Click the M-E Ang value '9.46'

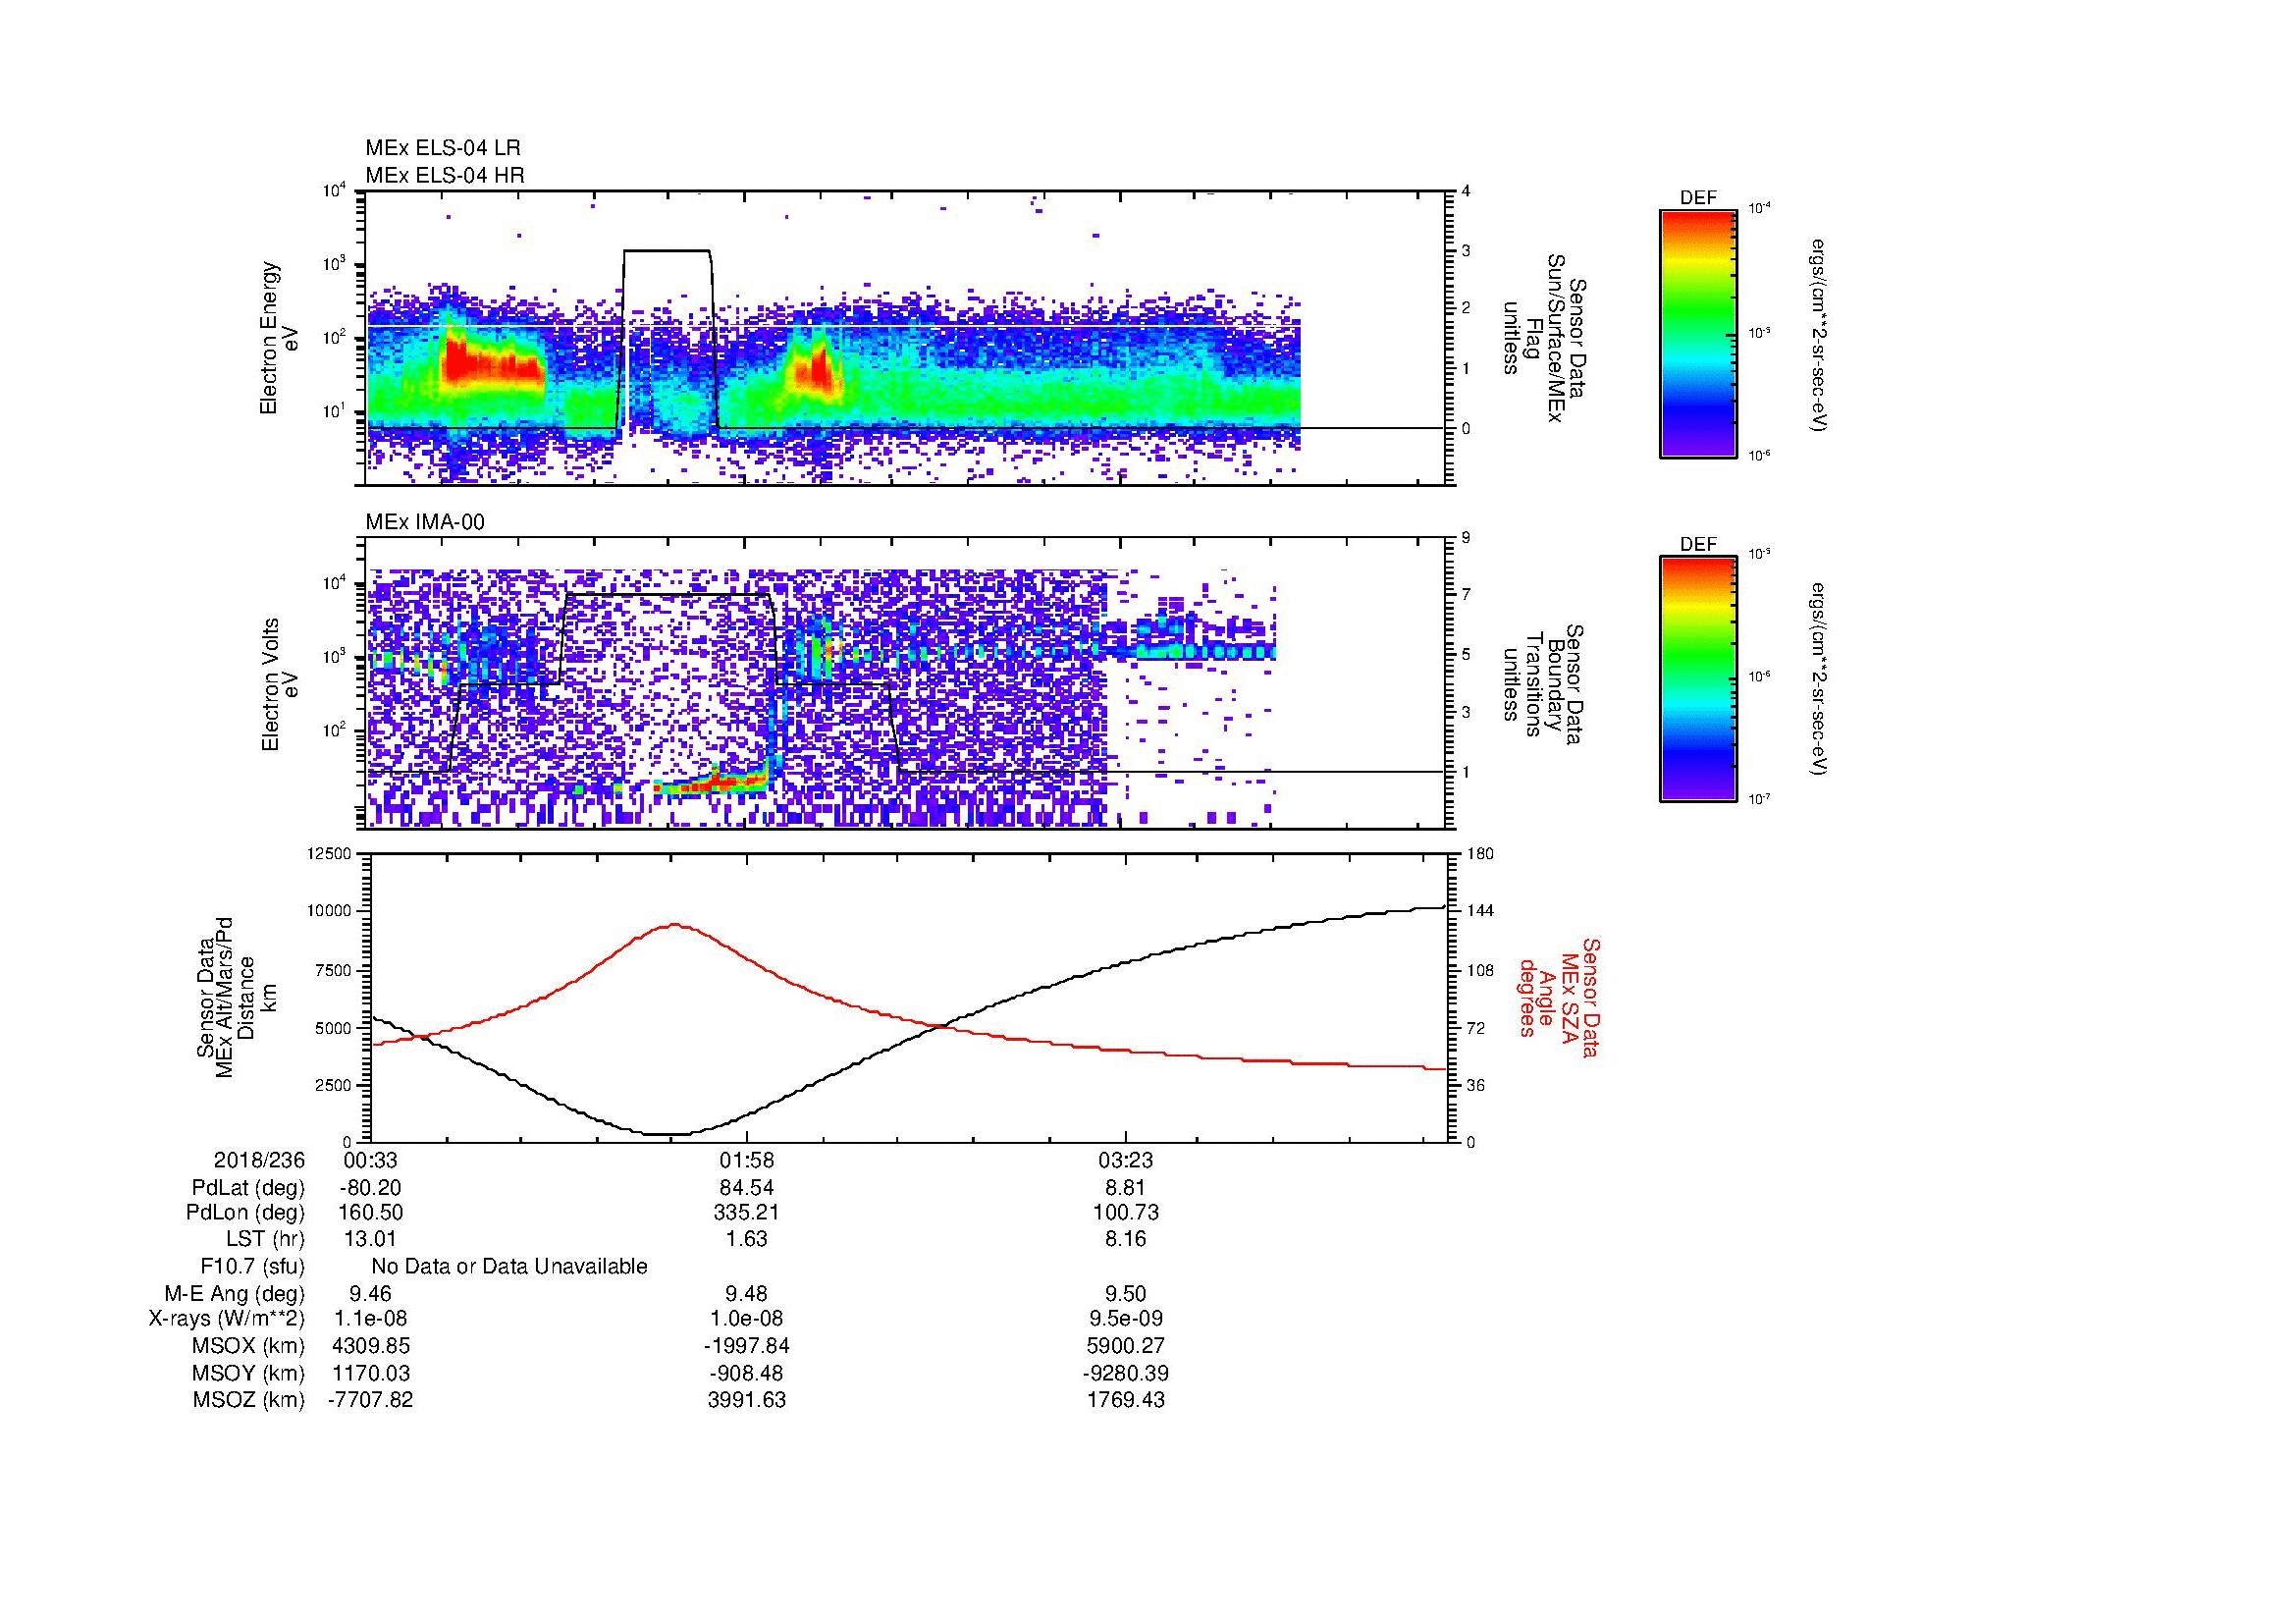pos(371,1294)
